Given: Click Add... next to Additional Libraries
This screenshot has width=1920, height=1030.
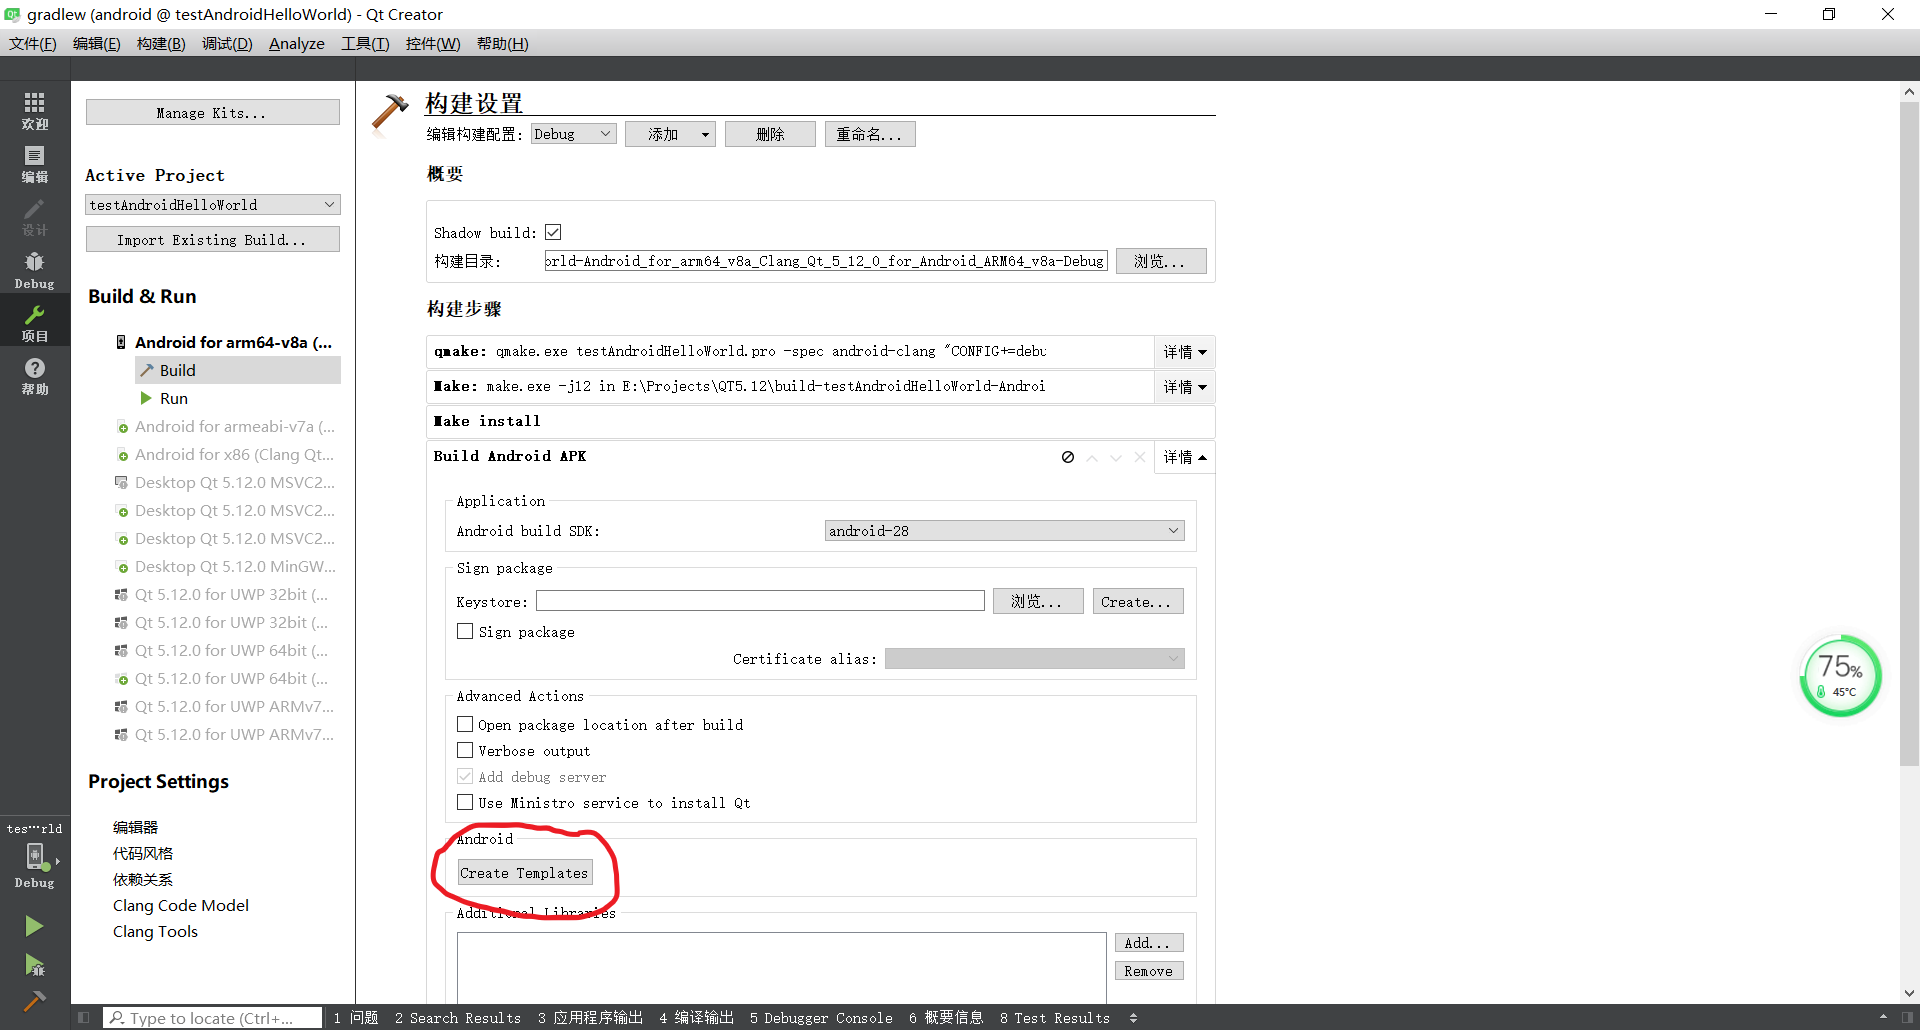Looking at the screenshot, I should [1148, 942].
